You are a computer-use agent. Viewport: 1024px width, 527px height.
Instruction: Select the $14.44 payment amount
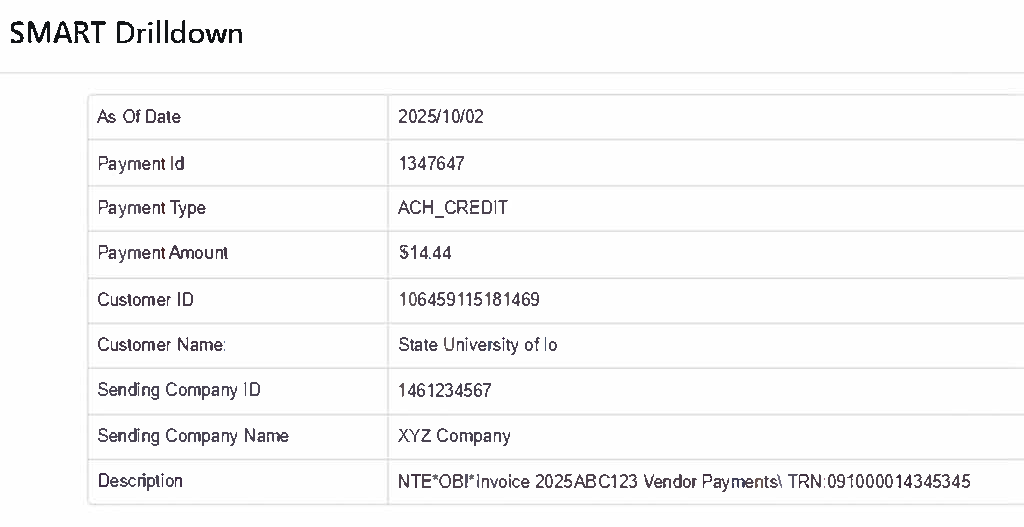(x=425, y=253)
